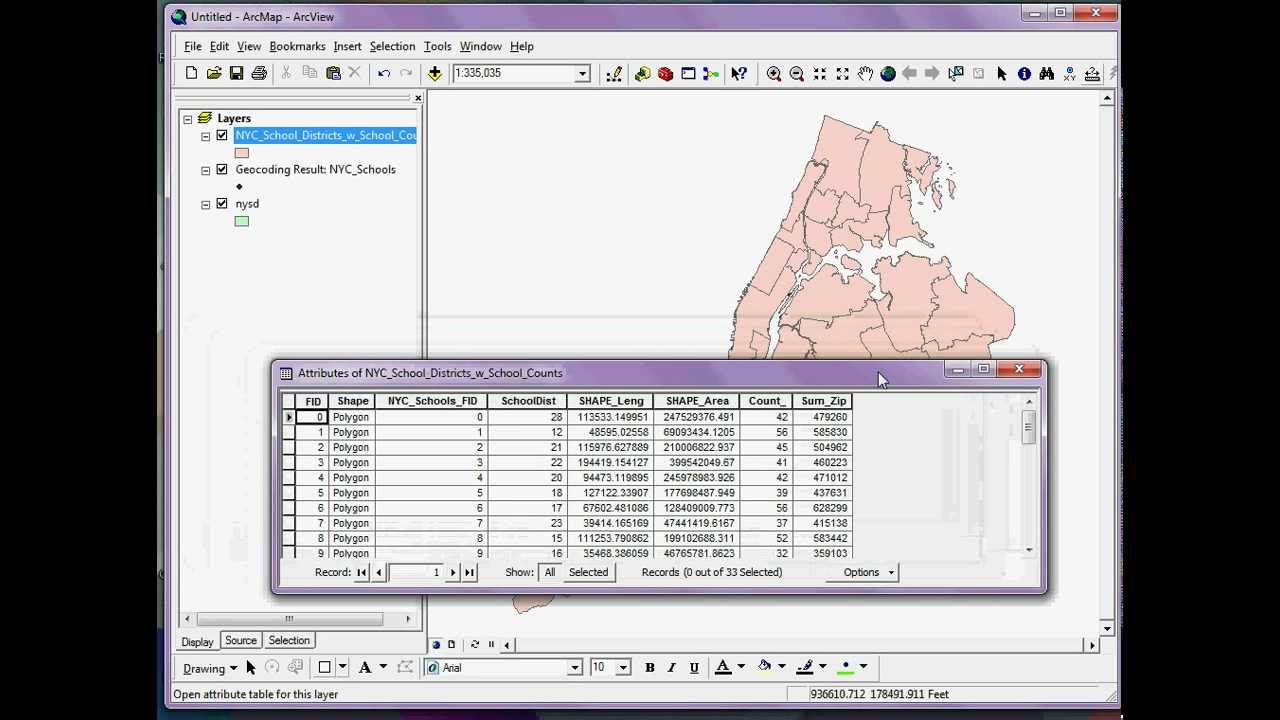Select the Add Data icon
Image resolution: width=1280 pixels, height=720 pixels.
point(434,73)
